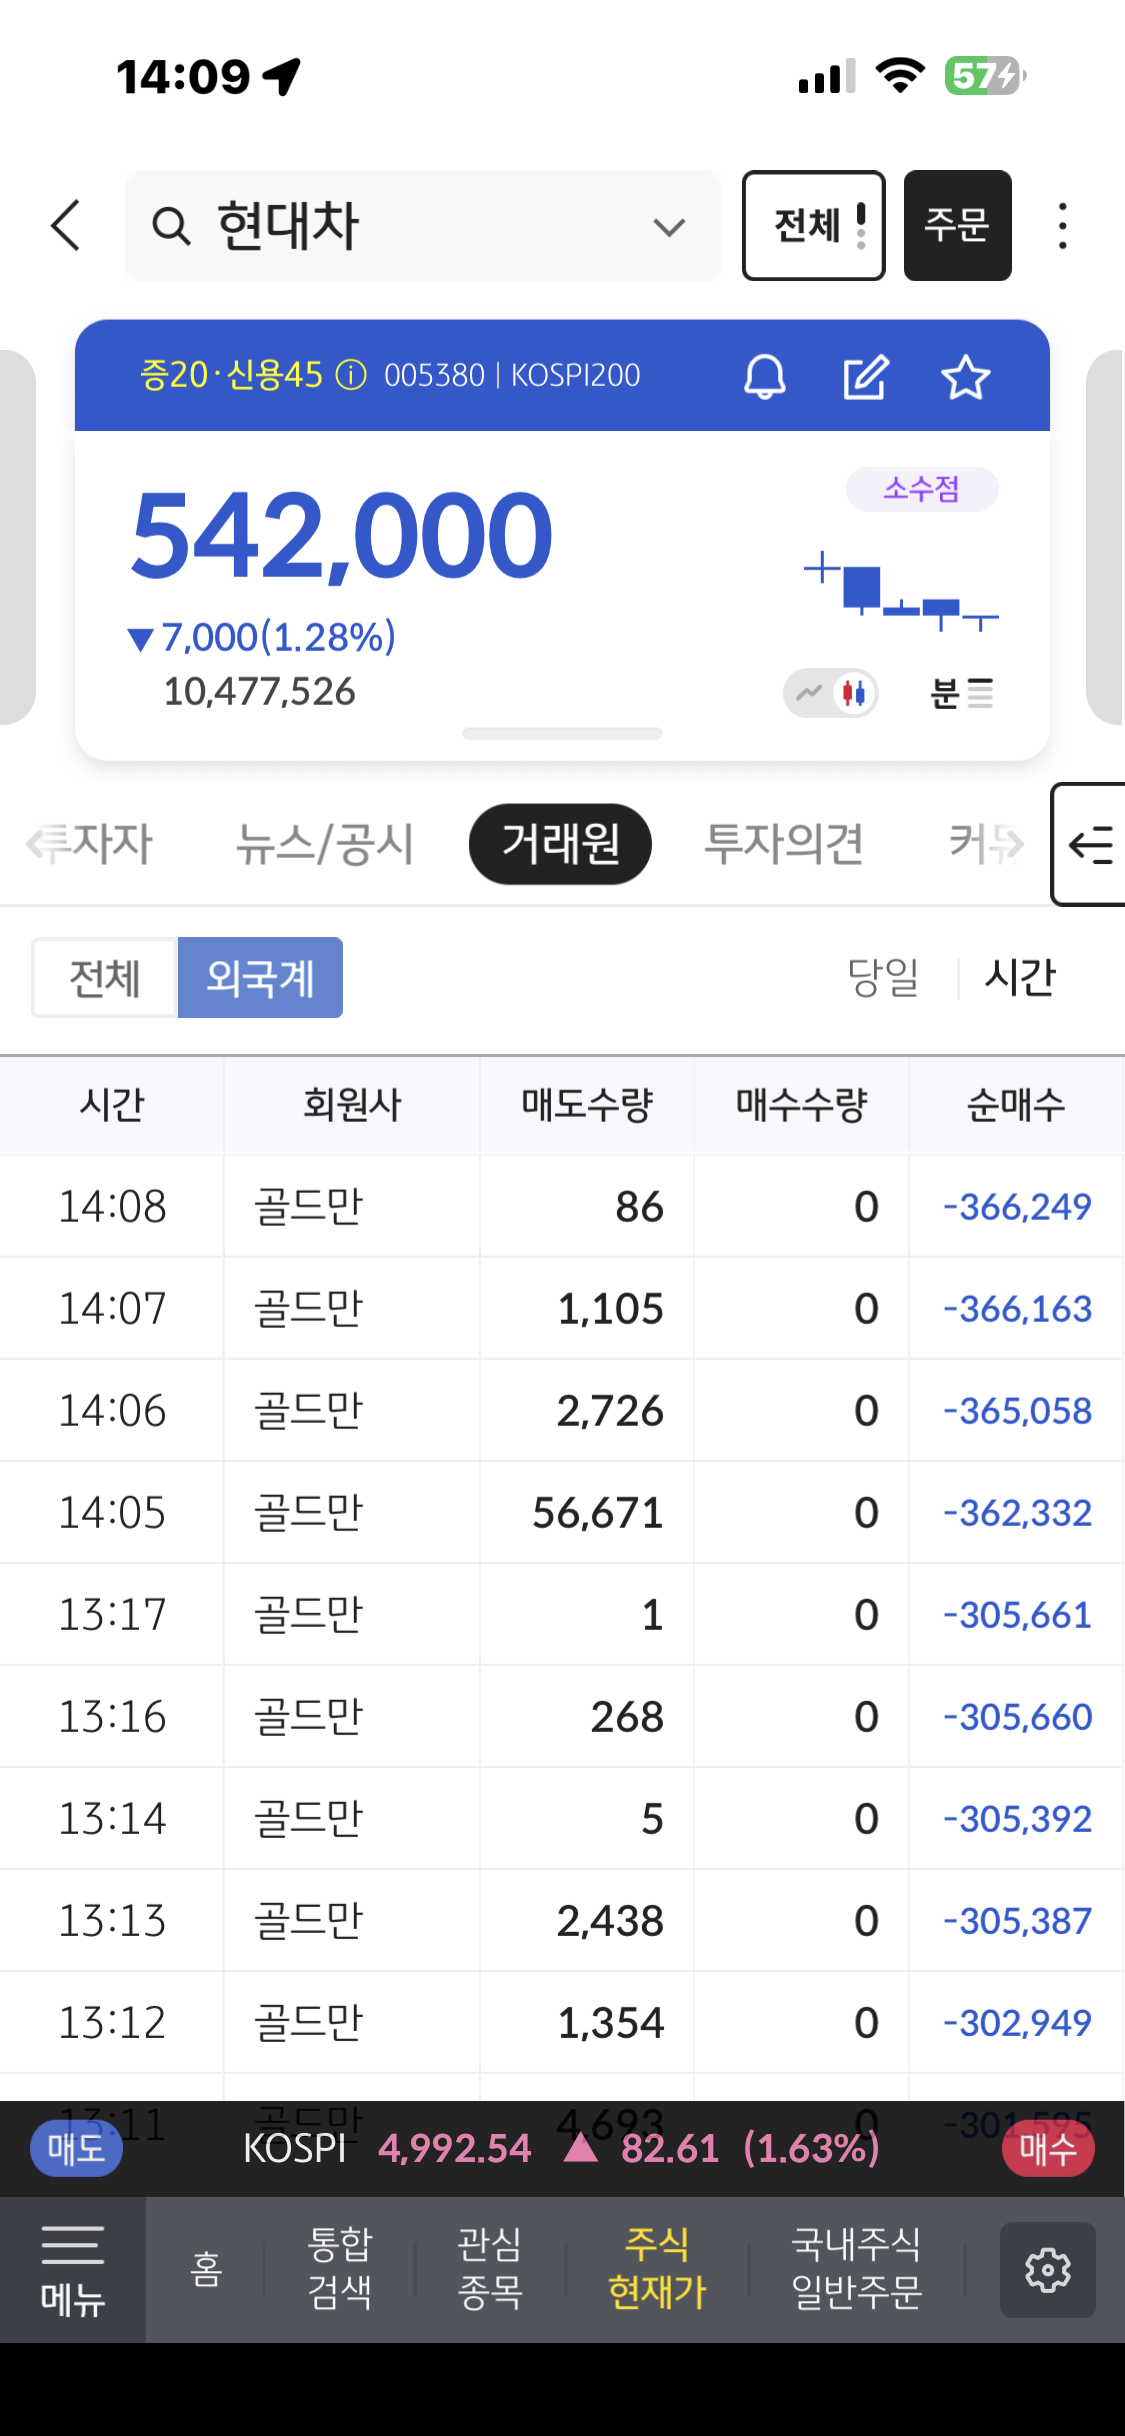Tap the back arrow icon
Image resolution: width=1125 pixels, height=2436 pixels.
66,225
